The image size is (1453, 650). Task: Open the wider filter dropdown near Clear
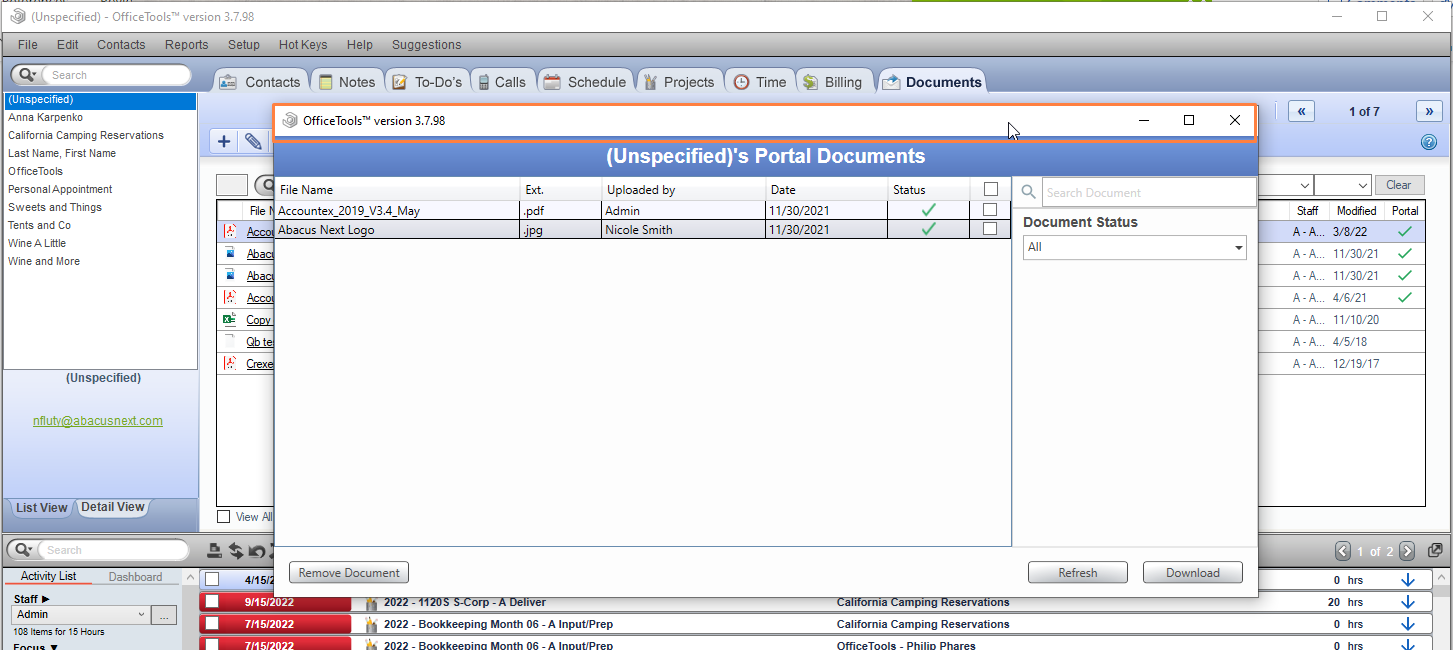tap(1285, 185)
